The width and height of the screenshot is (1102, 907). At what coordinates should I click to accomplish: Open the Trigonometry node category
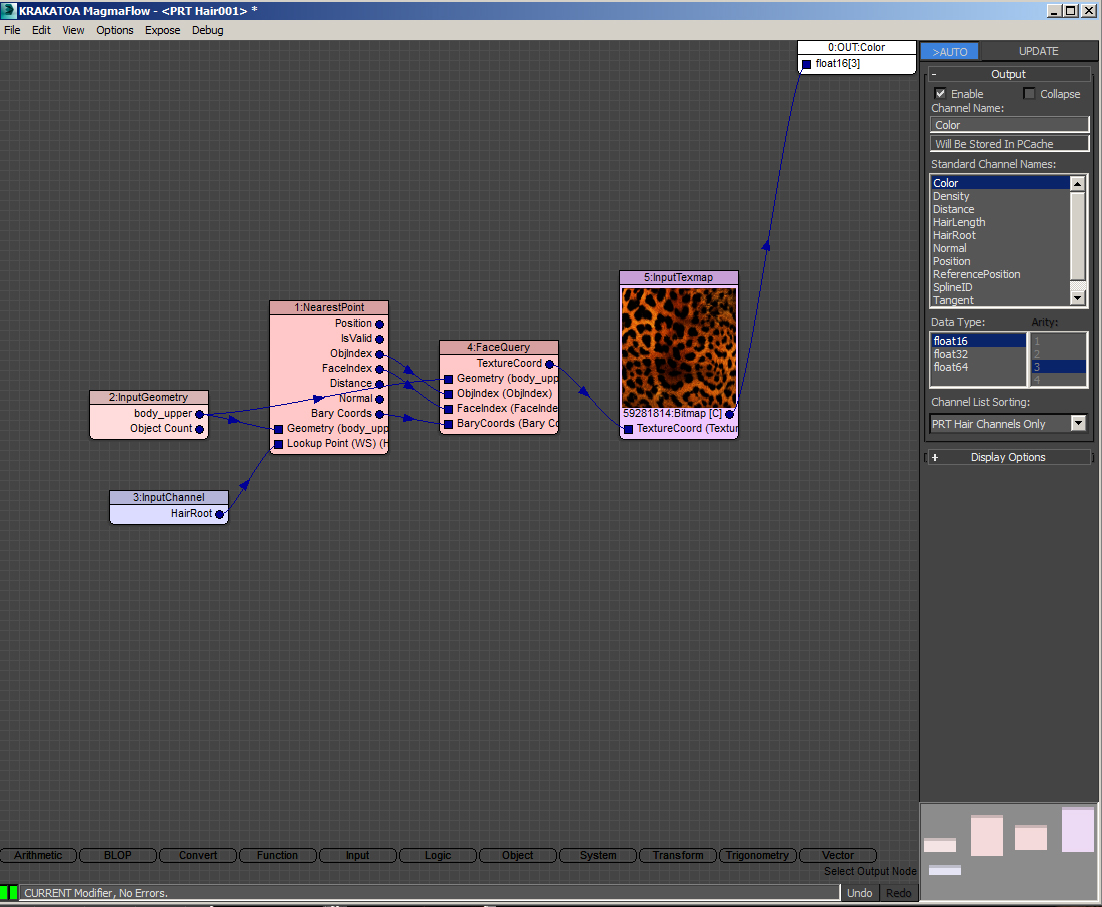(758, 855)
